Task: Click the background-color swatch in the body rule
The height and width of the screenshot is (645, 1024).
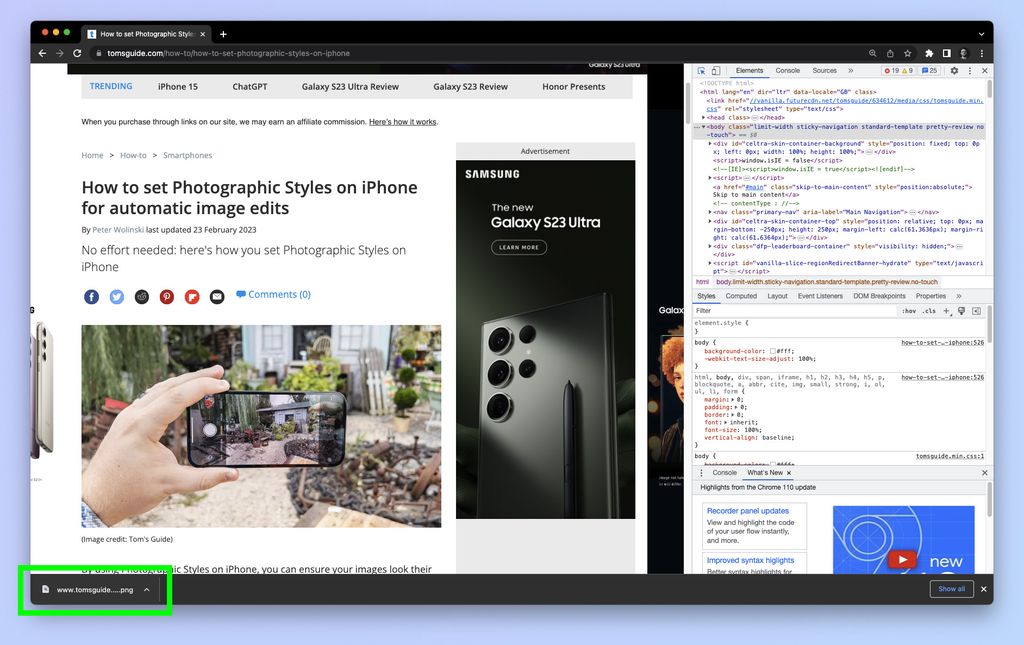Action: pyautogui.click(x=772, y=352)
